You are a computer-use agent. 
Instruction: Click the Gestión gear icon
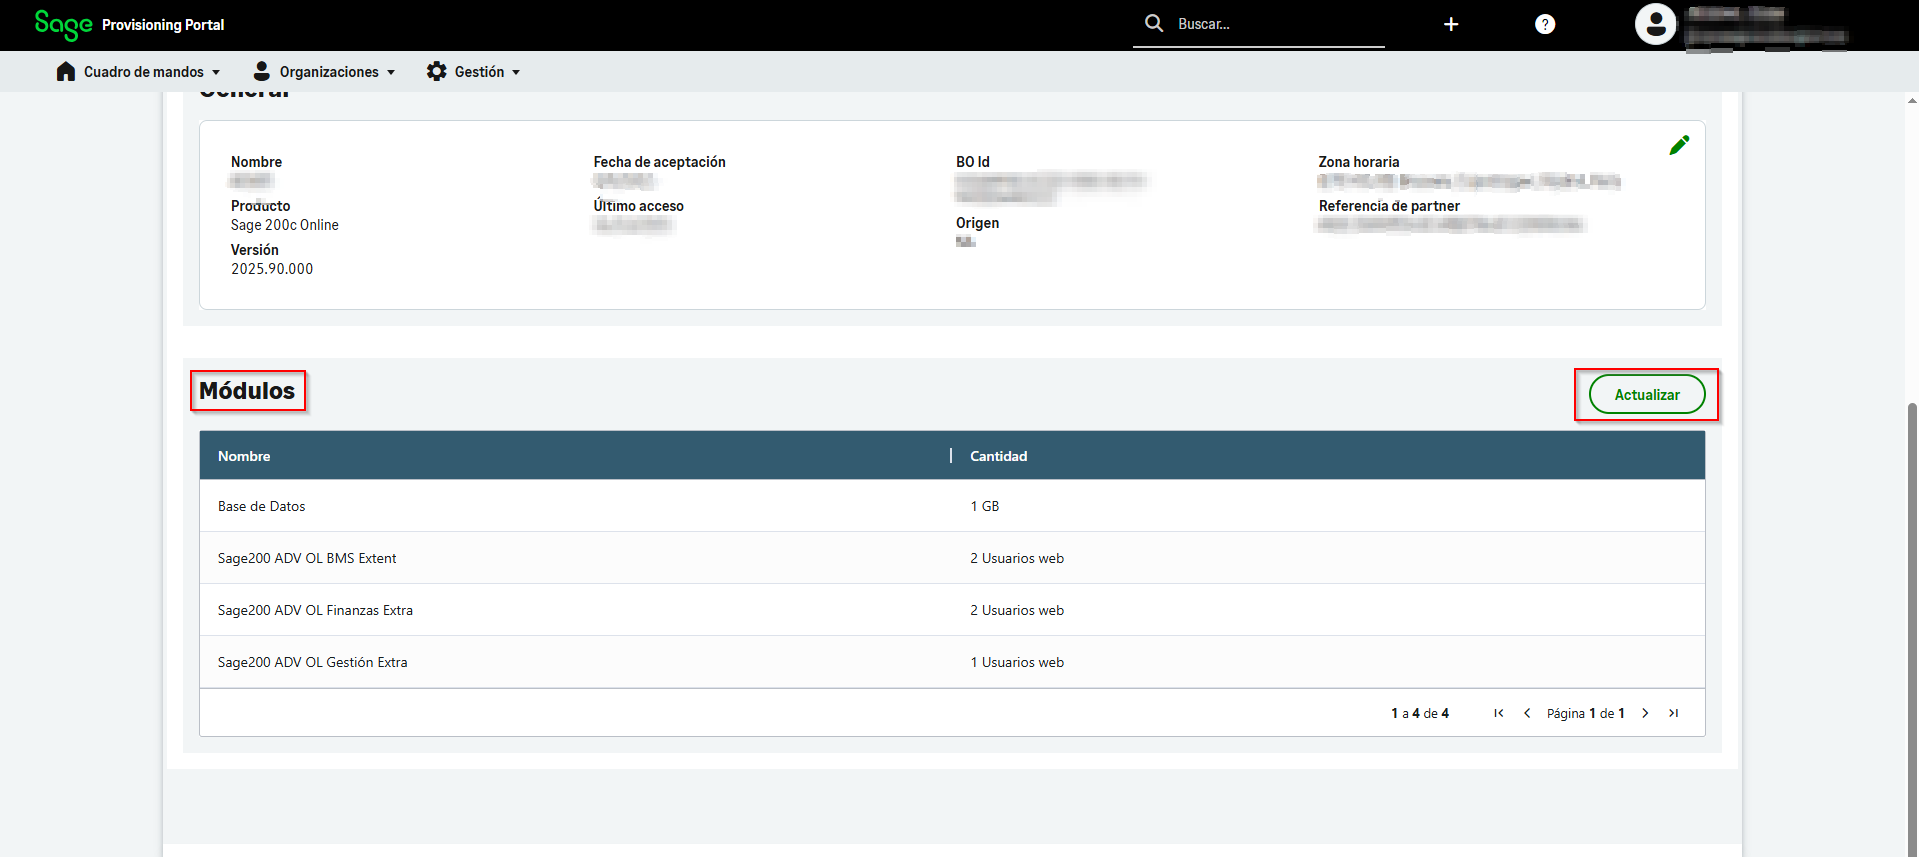point(436,72)
